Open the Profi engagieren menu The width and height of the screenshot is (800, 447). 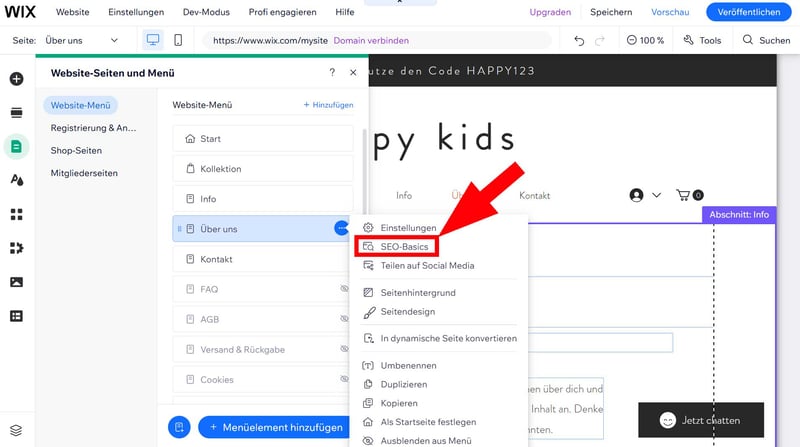[282, 12]
